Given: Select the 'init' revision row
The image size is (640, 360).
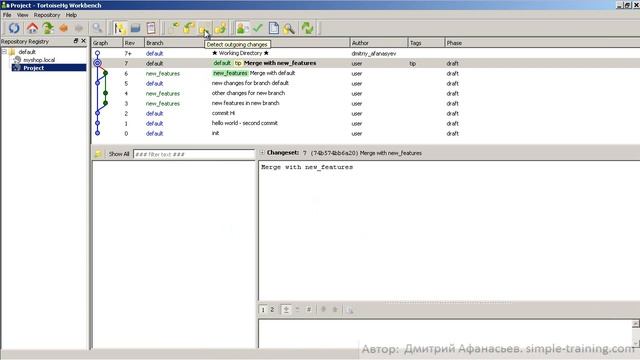Looking at the screenshot, I should [x=365, y=133].
